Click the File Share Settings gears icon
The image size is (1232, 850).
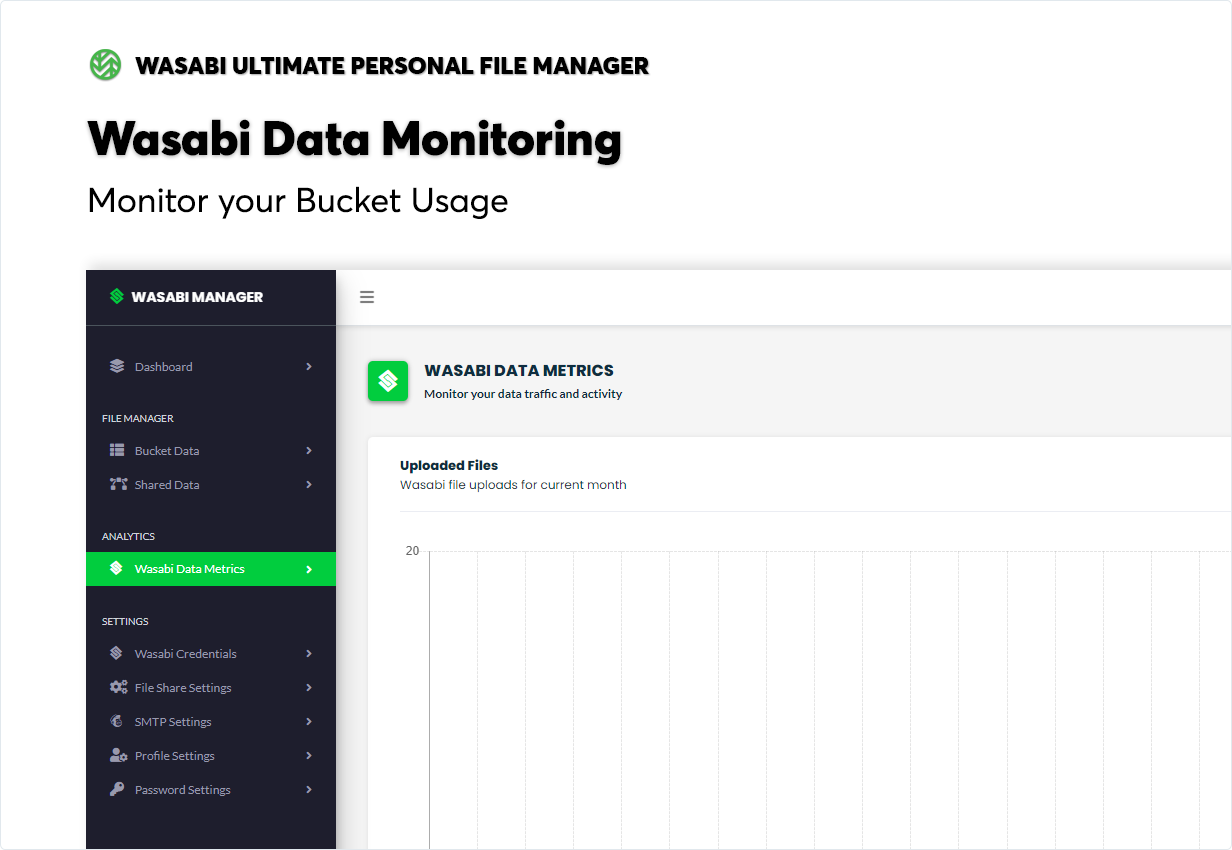pyautogui.click(x=117, y=687)
